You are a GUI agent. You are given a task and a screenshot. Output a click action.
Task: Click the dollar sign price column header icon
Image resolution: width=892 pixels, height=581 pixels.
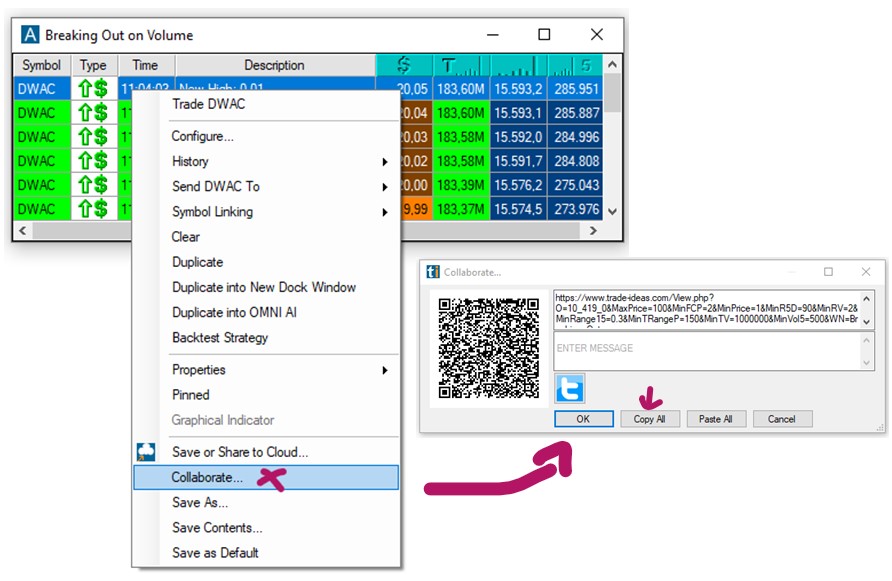click(x=404, y=66)
